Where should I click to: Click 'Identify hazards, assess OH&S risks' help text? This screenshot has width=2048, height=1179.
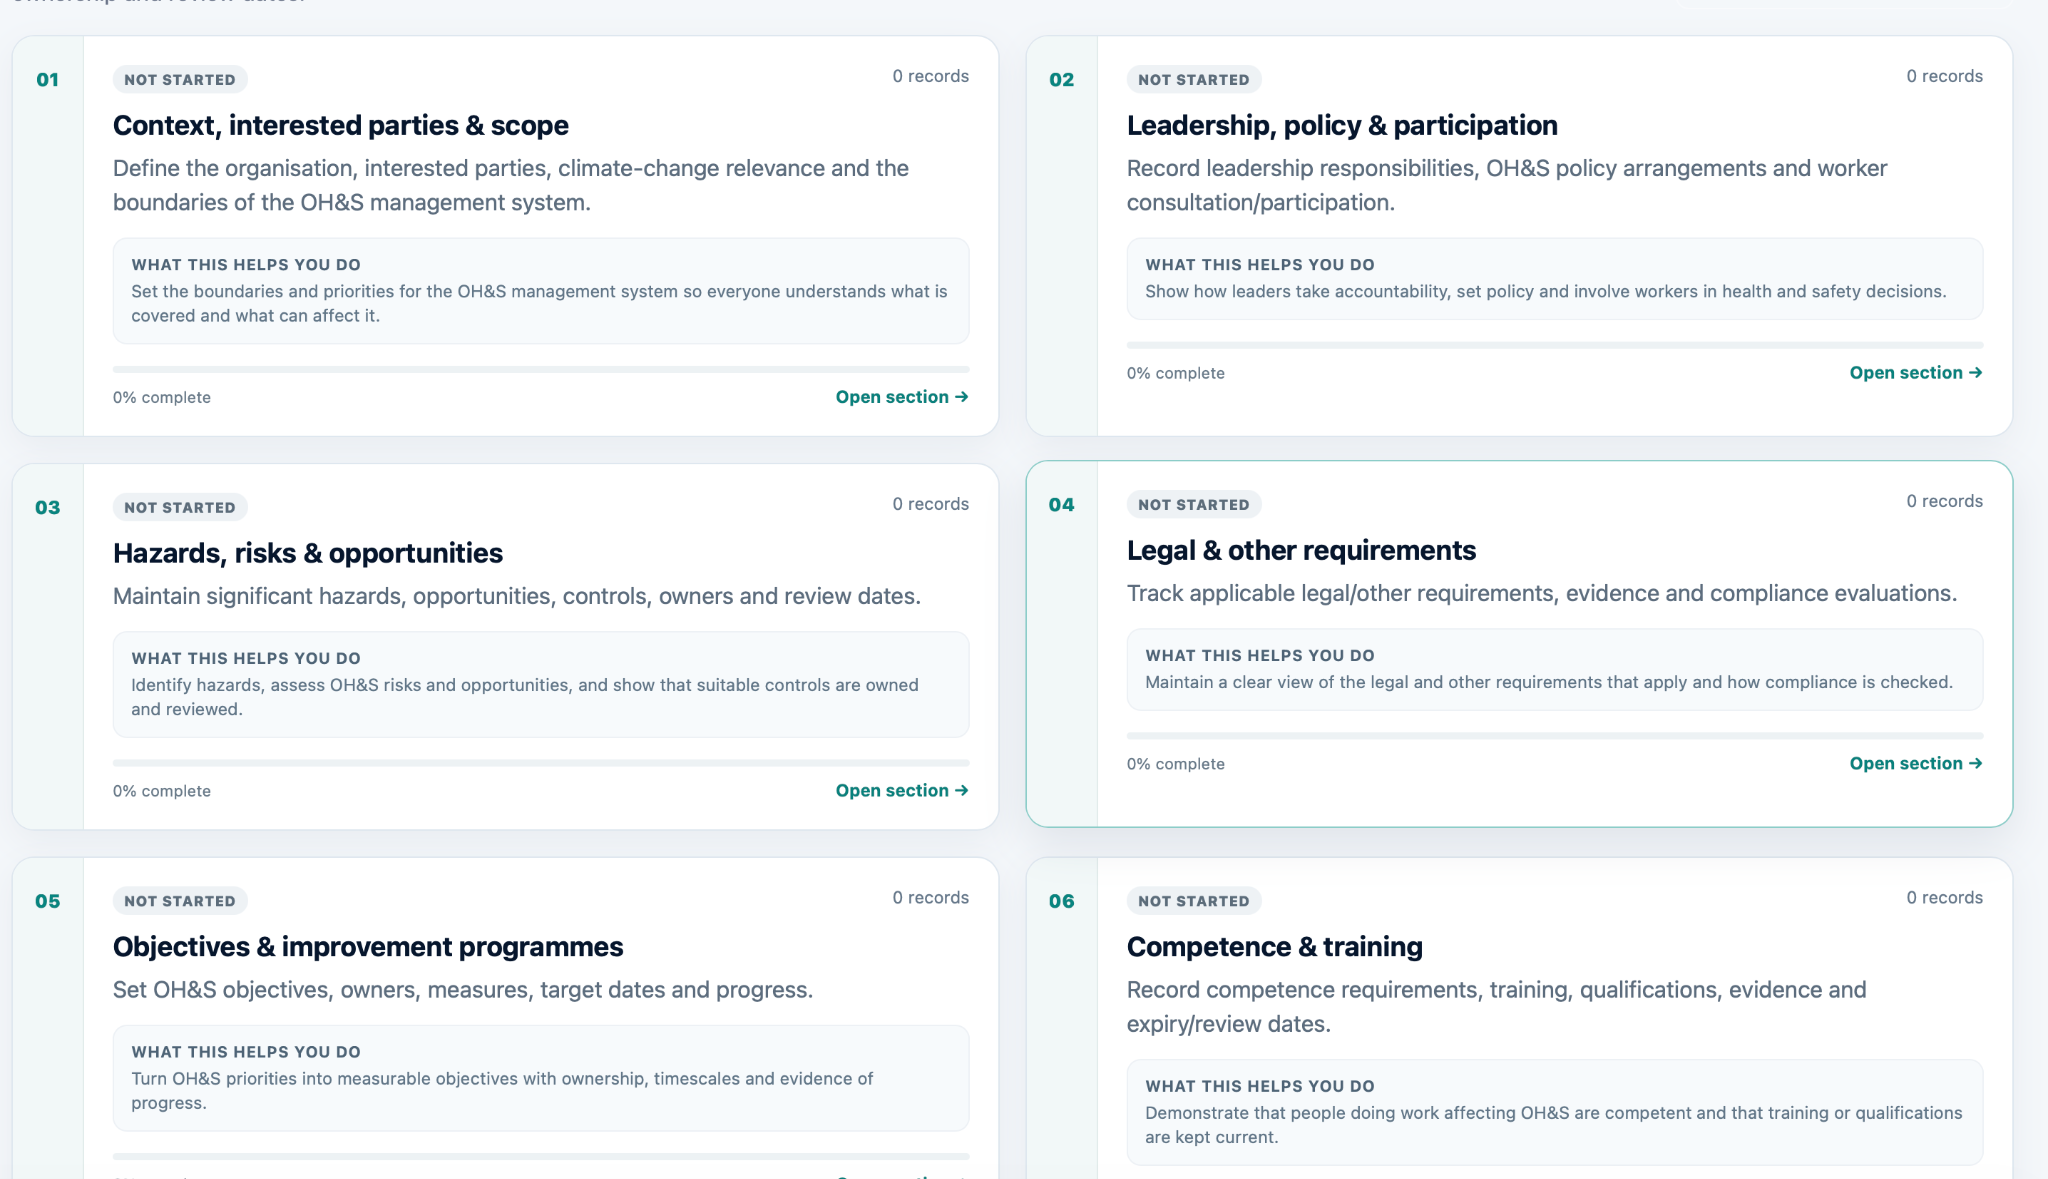coord(525,697)
